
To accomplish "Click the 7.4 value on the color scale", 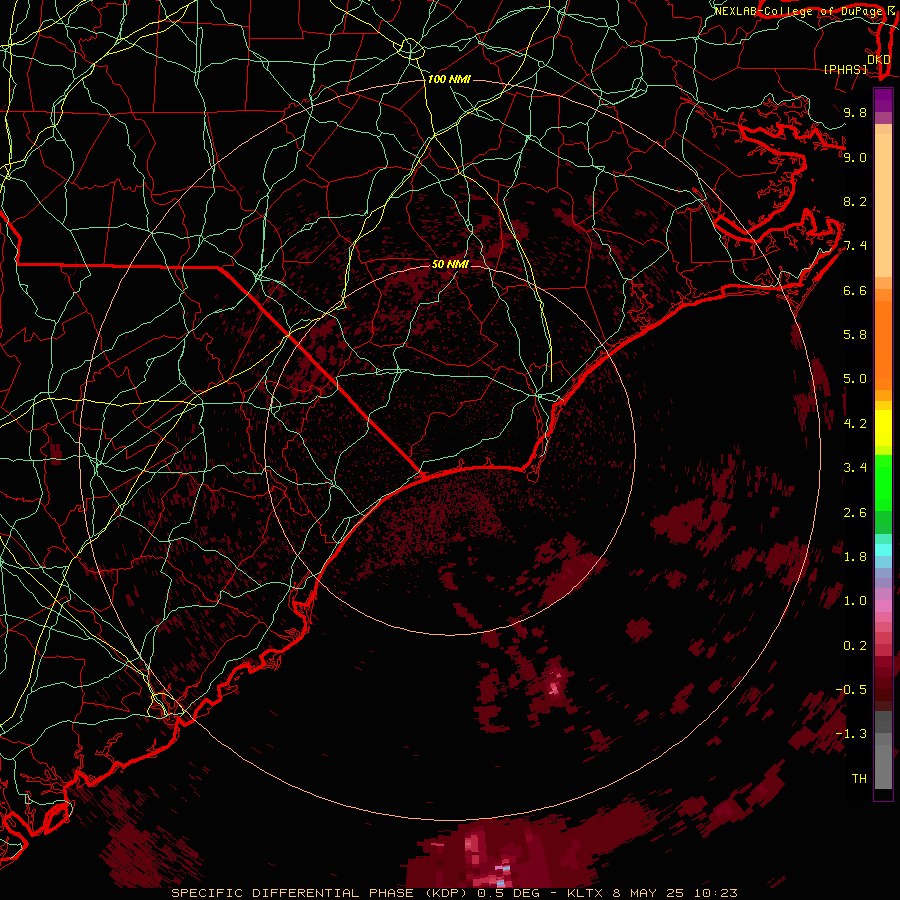I will coord(855,246).
